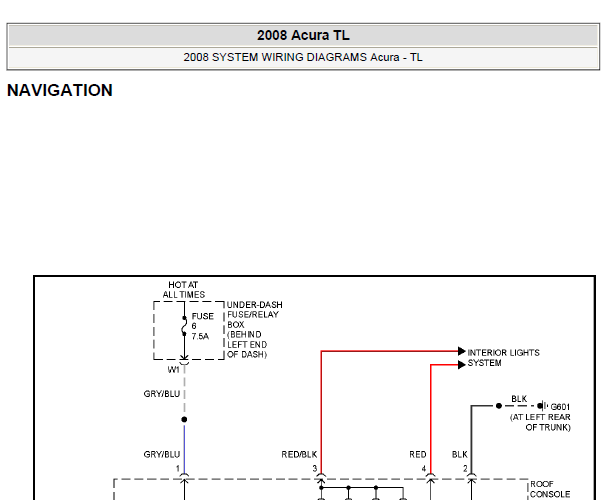The height and width of the screenshot is (500, 616).
Task: Click the 2008 Acura TL title header
Action: click(x=303, y=35)
